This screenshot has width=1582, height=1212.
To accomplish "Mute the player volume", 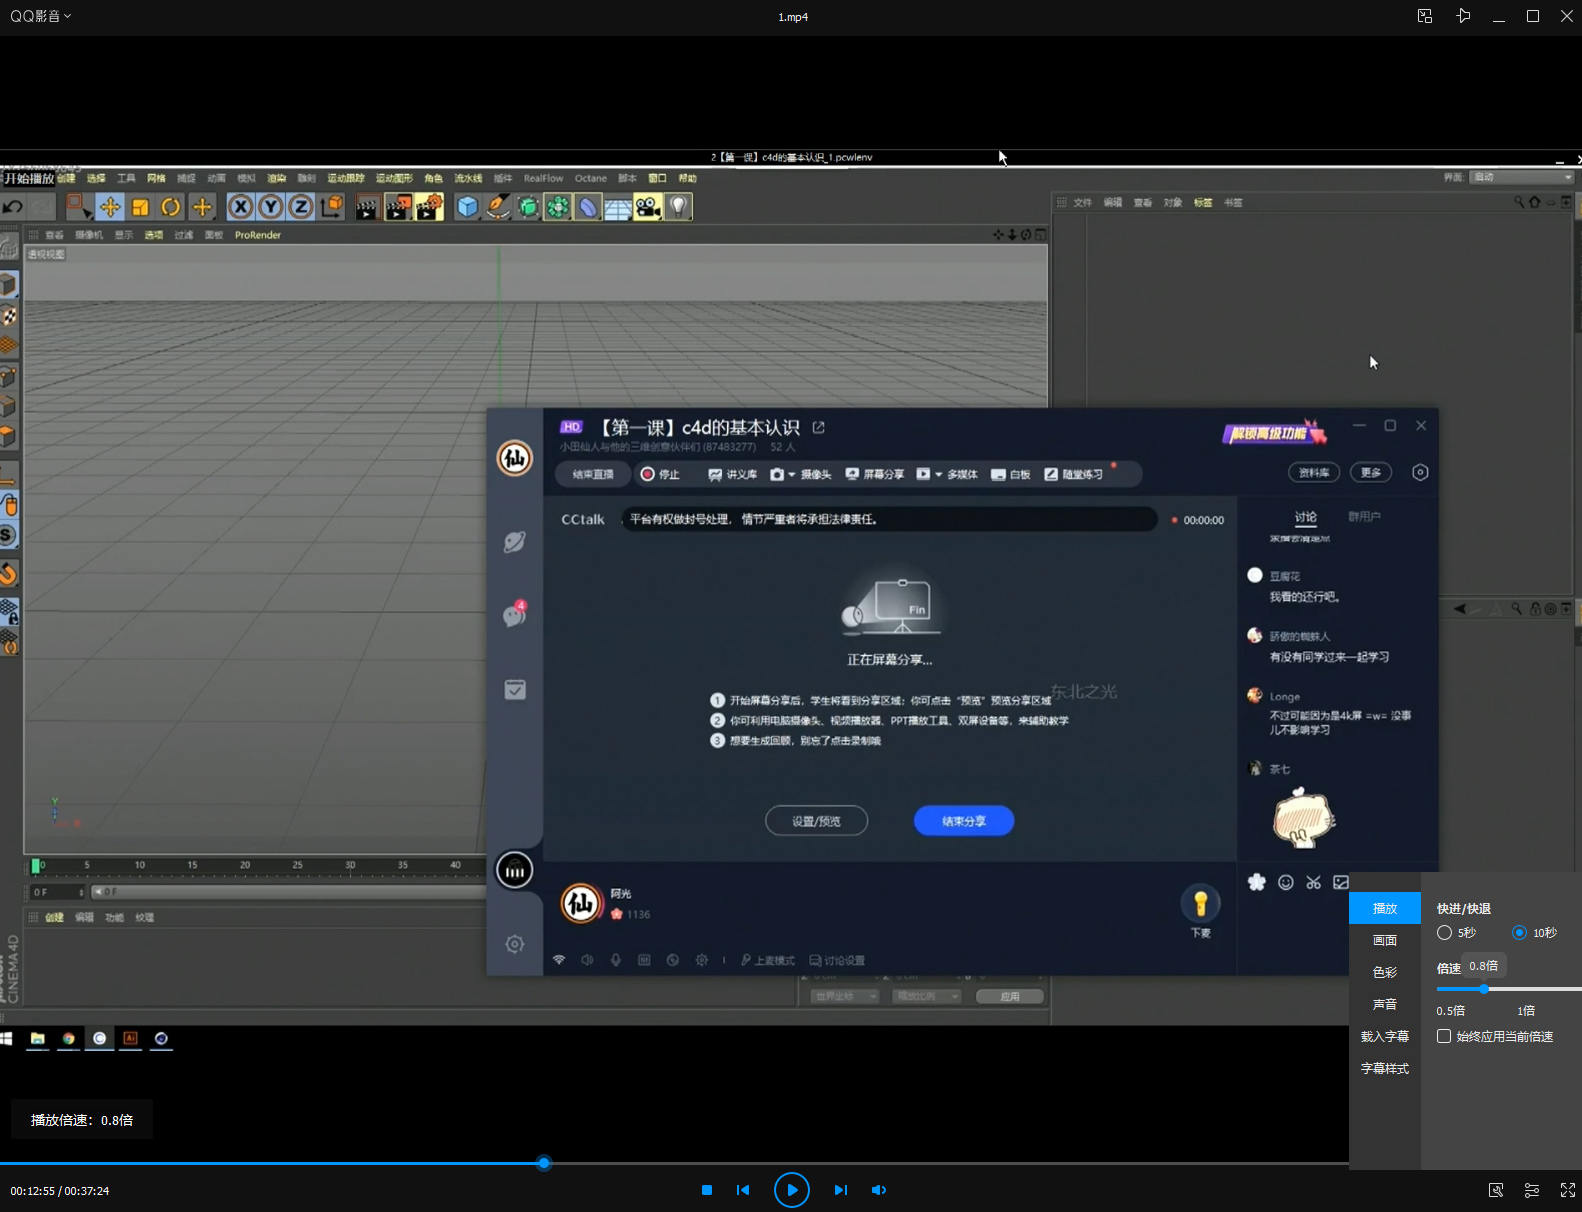I will coord(878,1190).
